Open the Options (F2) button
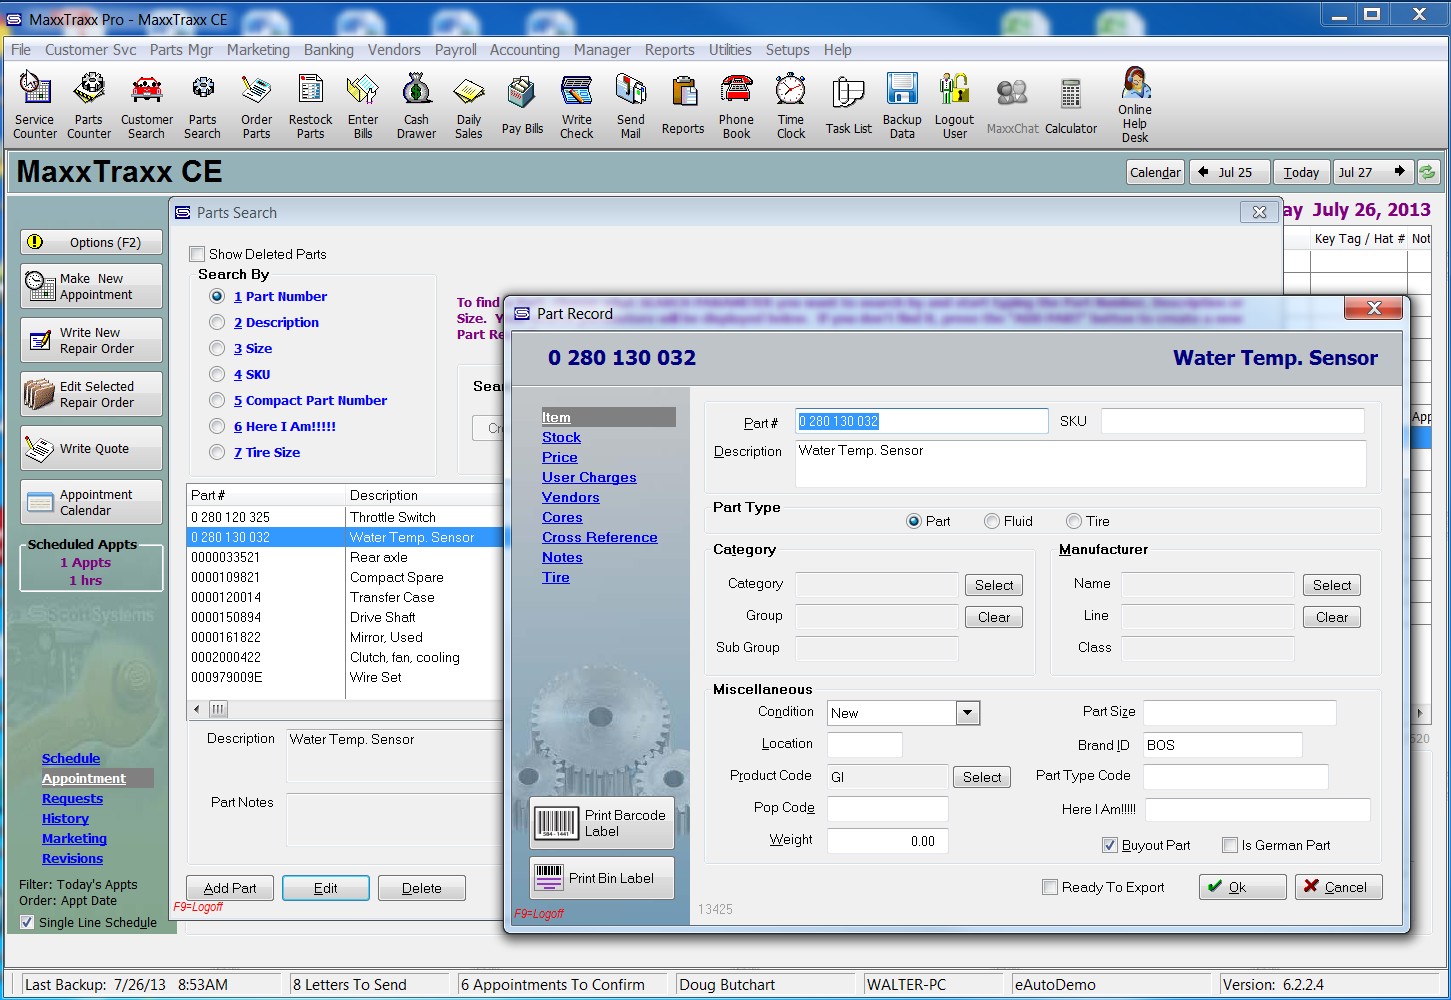This screenshot has width=1451, height=1000. click(91, 242)
